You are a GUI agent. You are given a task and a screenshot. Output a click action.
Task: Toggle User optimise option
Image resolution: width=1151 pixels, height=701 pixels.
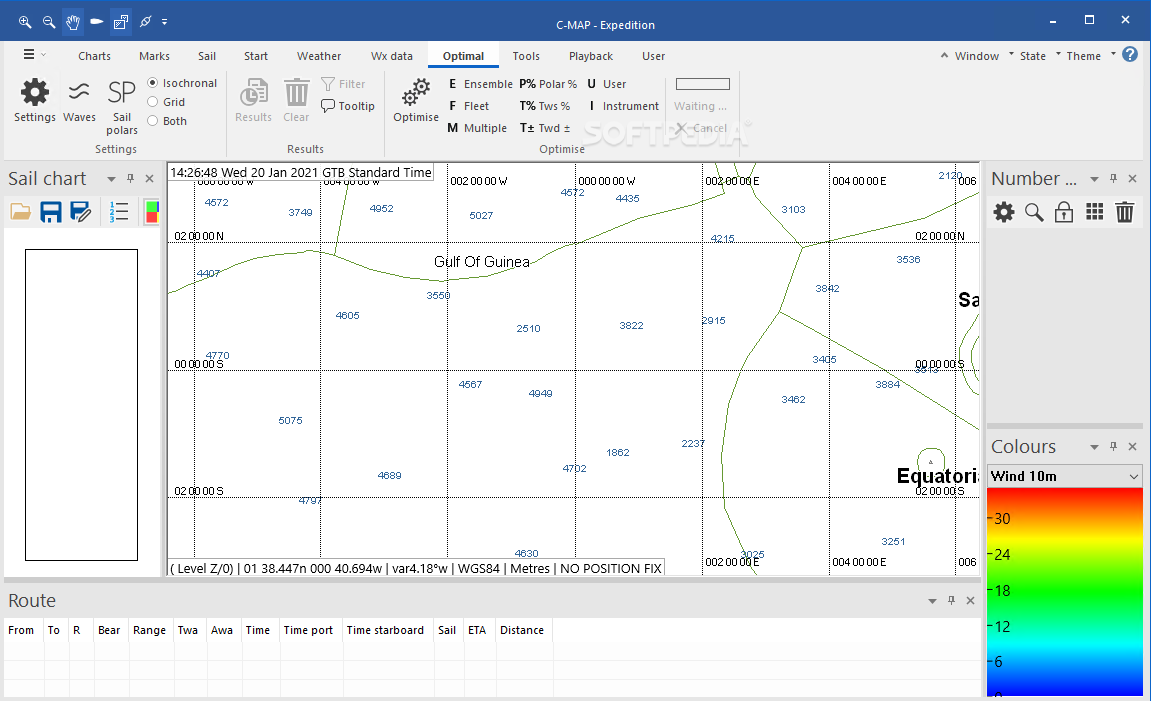606,84
